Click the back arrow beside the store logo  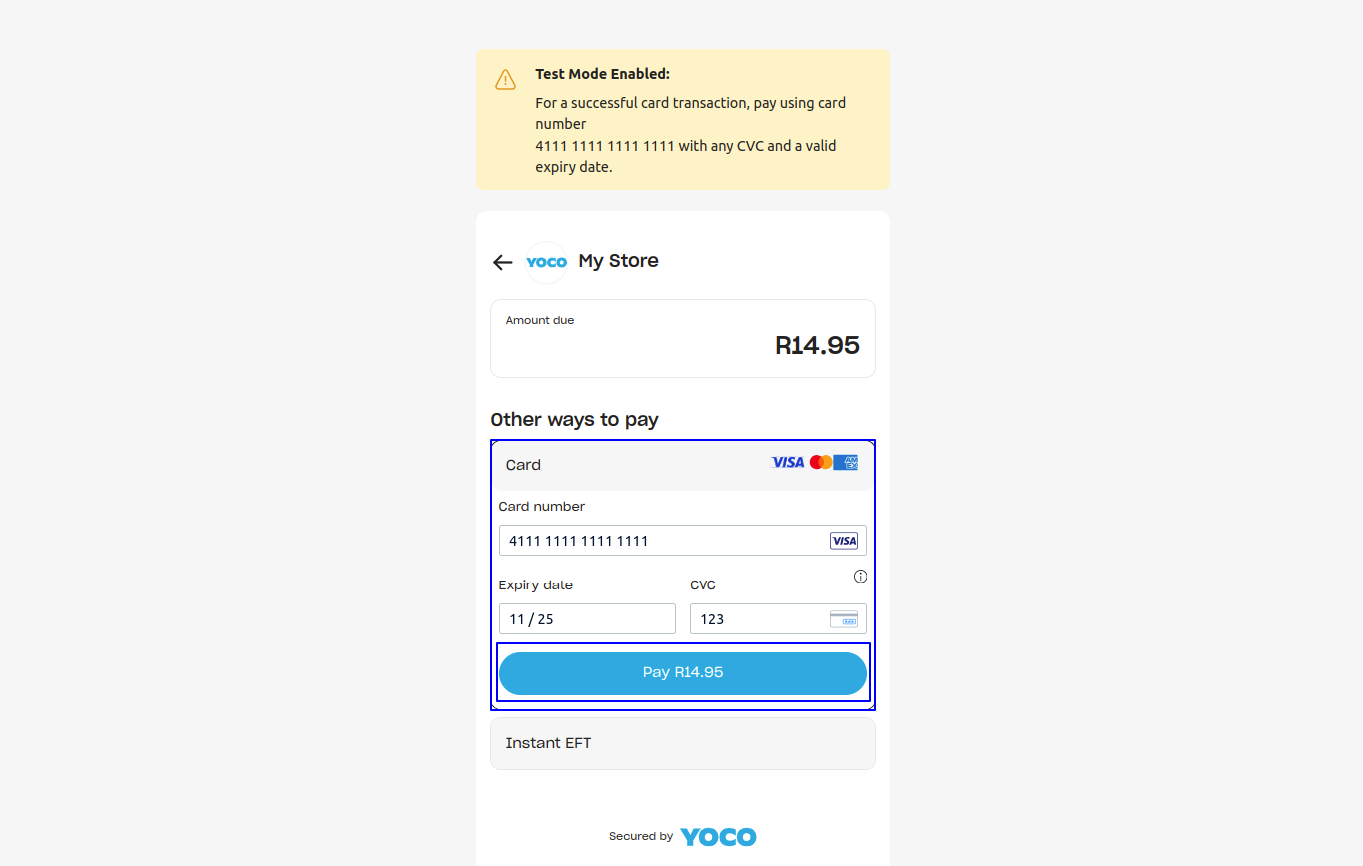pyautogui.click(x=502, y=262)
